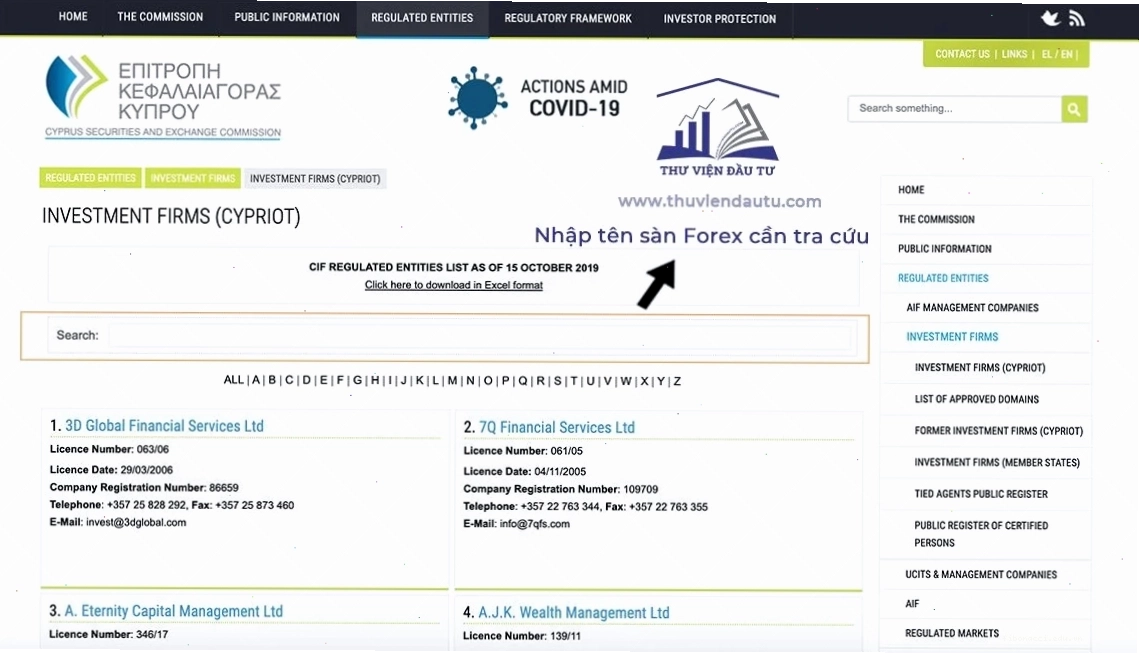Open REGULATORY FRAMEWORK top menu

[x=568, y=18]
